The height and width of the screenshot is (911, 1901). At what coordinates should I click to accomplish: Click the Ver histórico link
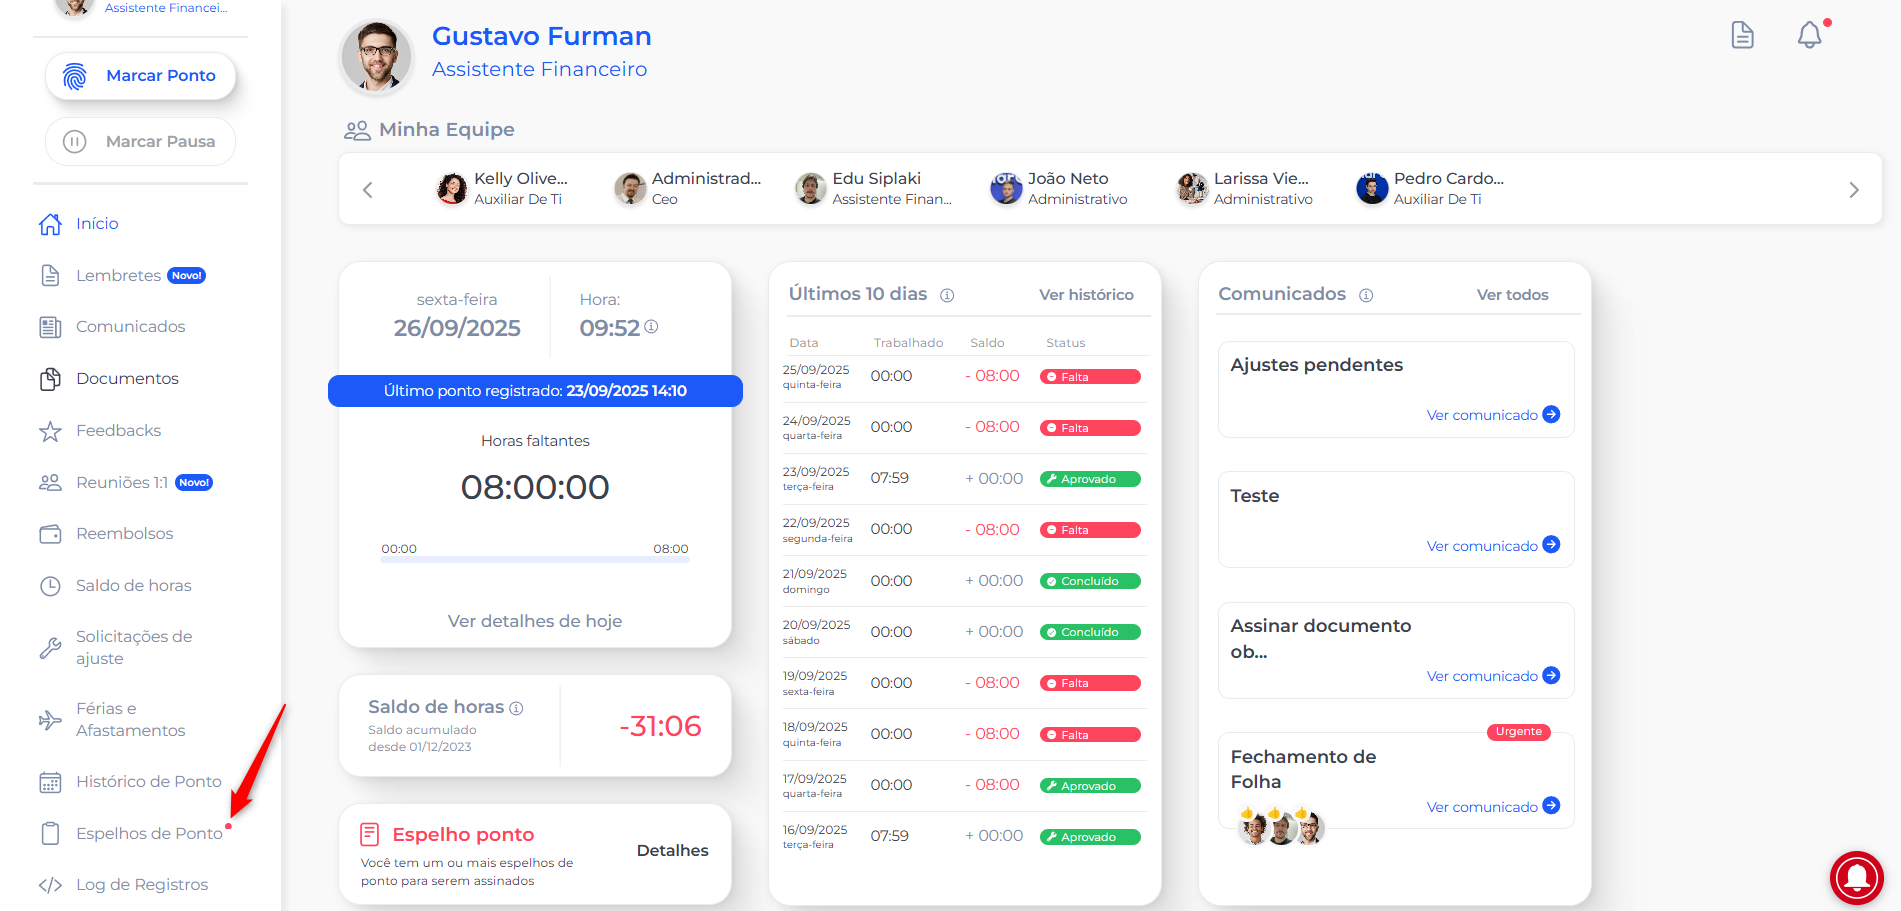(1085, 295)
